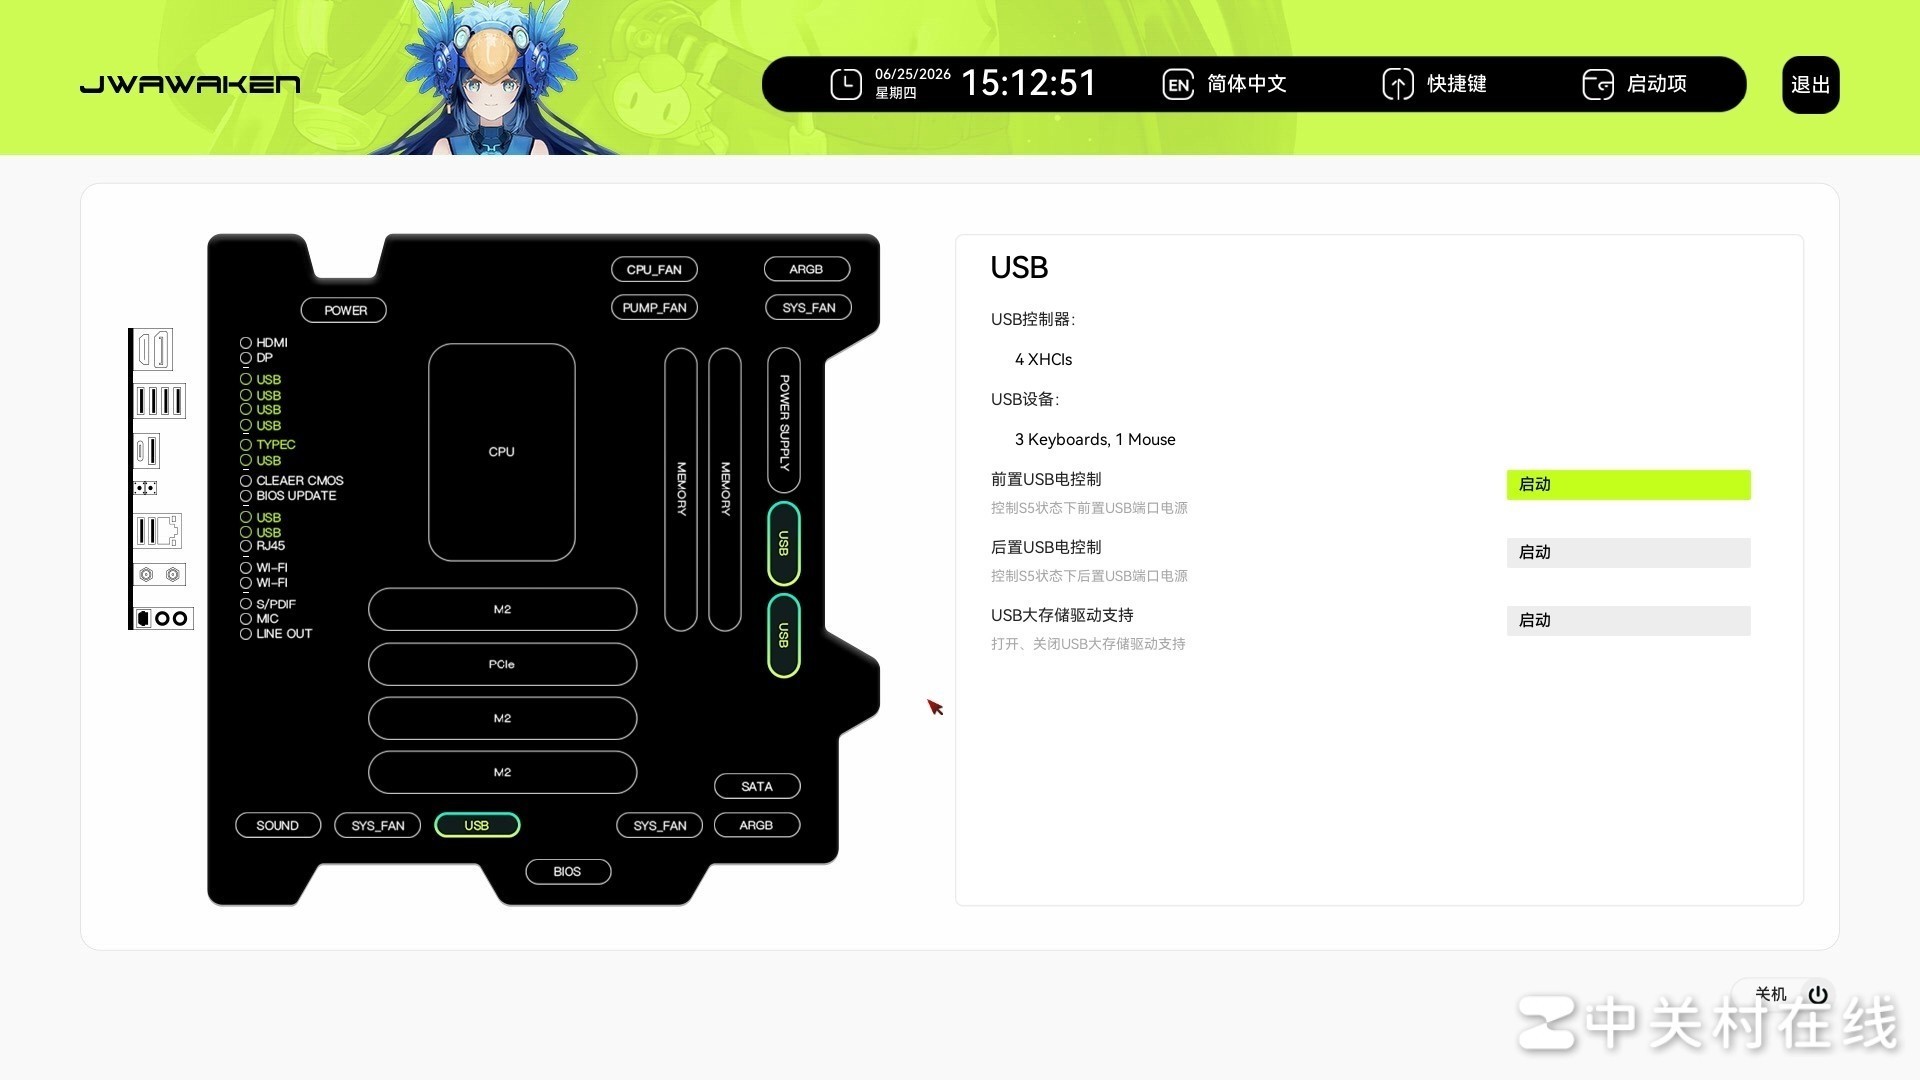Select the SYS_FAN header next to PUMP_FAN

[x=809, y=307]
